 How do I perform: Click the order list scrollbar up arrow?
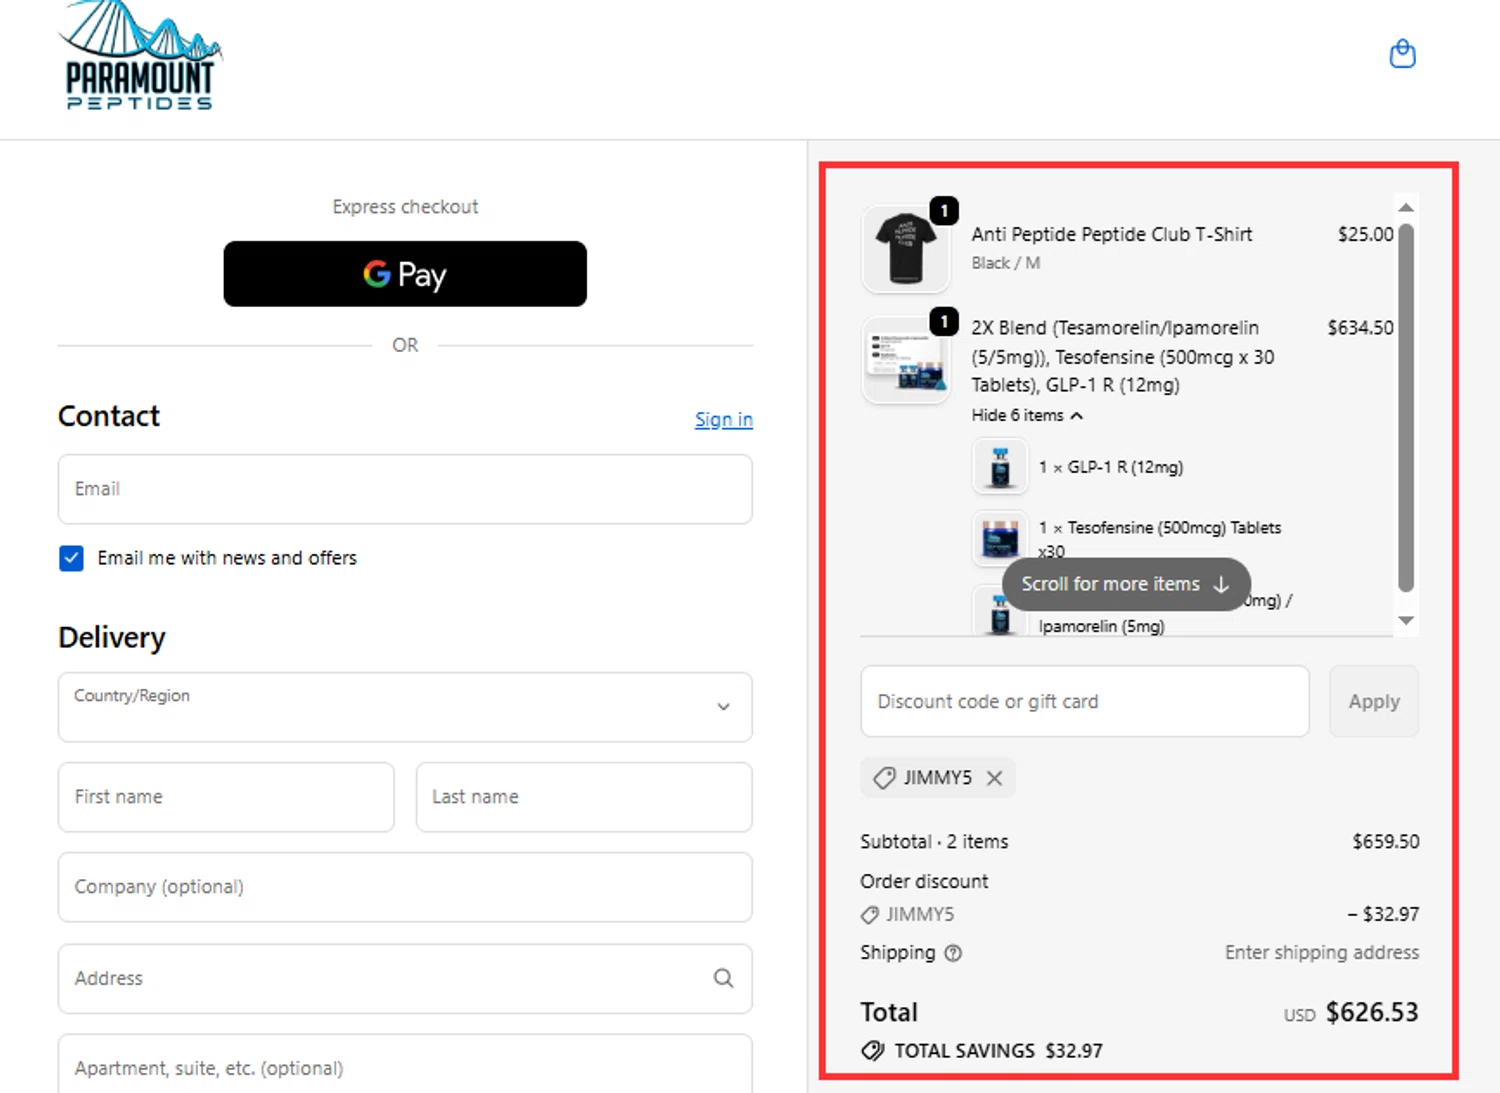pyautogui.click(x=1406, y=207)
